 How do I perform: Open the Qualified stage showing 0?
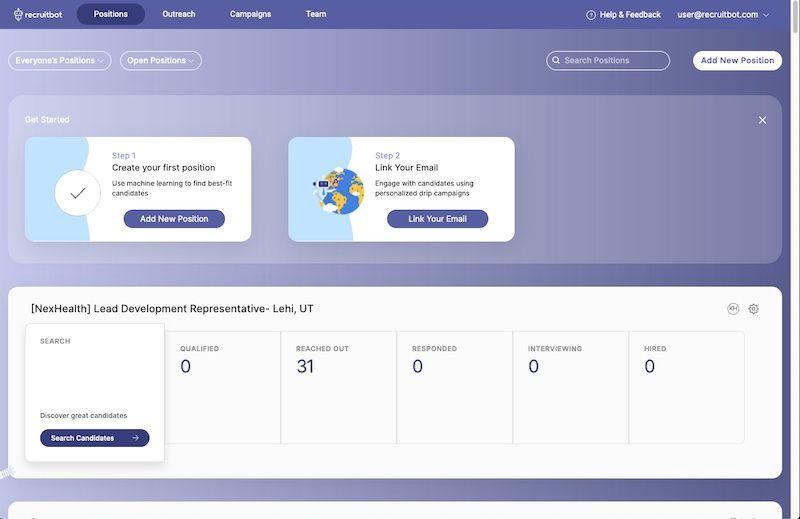coord(222,387)
